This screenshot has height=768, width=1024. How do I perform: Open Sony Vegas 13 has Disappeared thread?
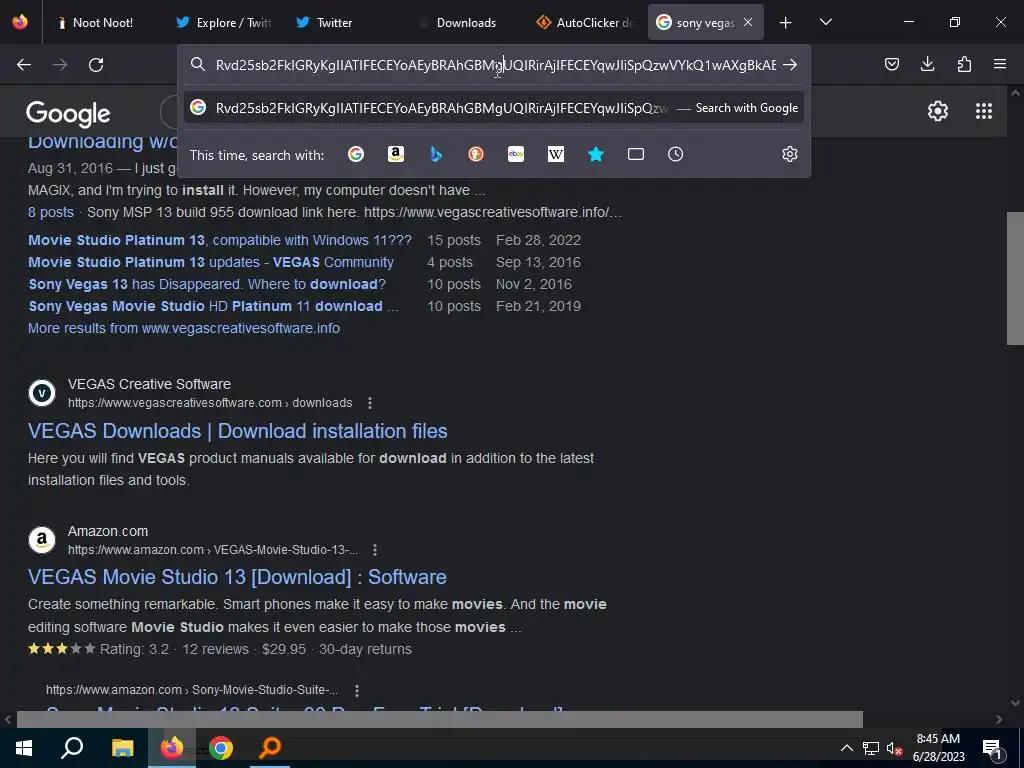[207, 285]
